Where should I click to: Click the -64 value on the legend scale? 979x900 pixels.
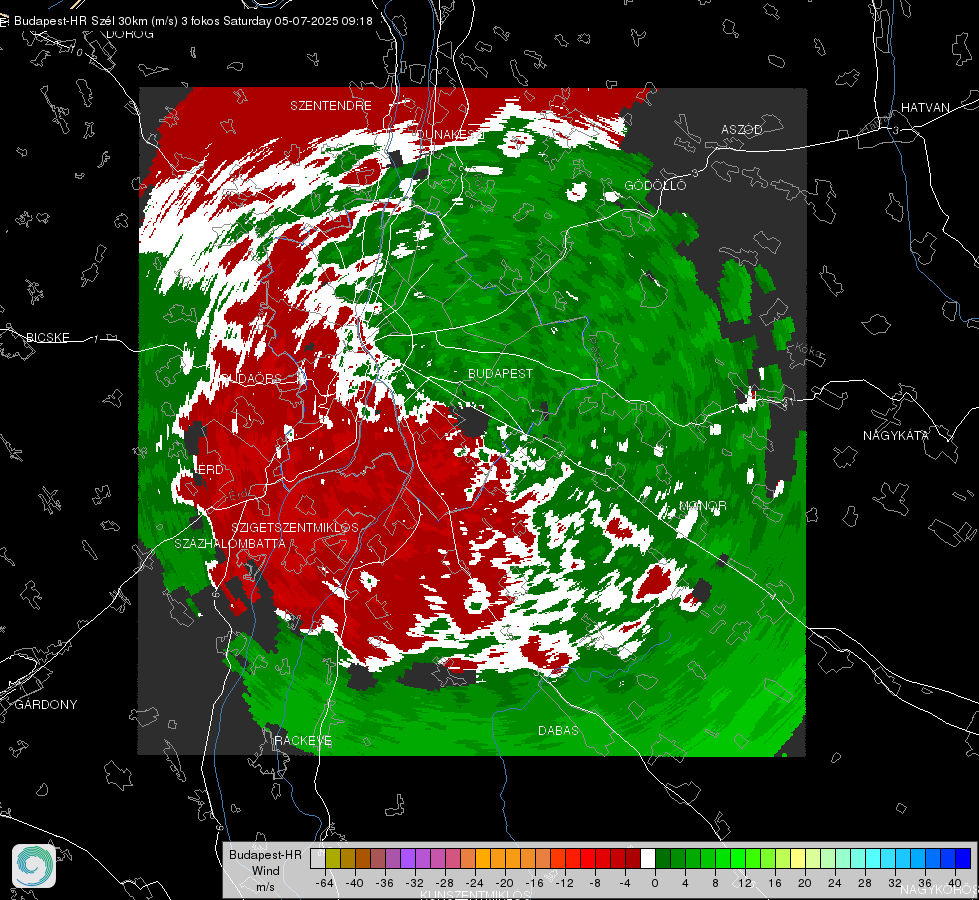325,883
